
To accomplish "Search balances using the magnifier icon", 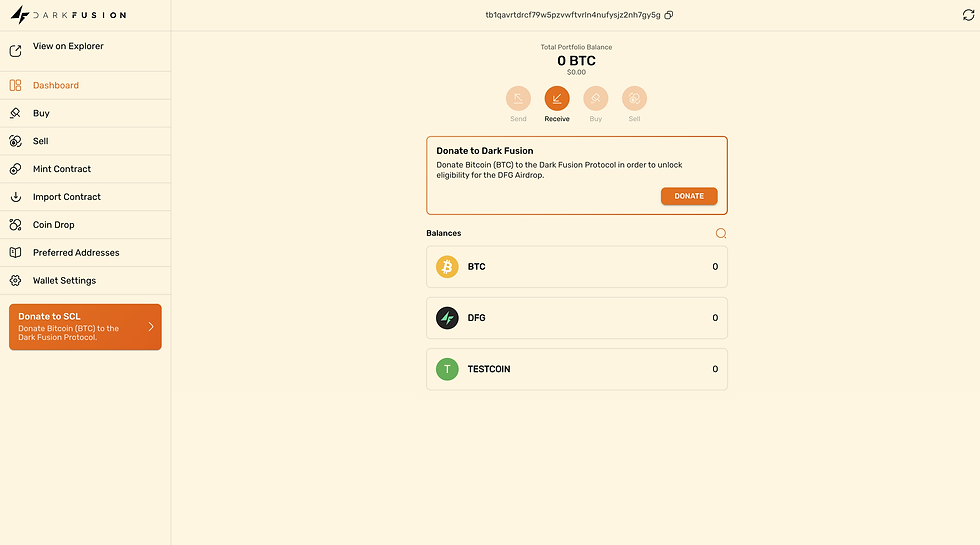I will point(721,233).
